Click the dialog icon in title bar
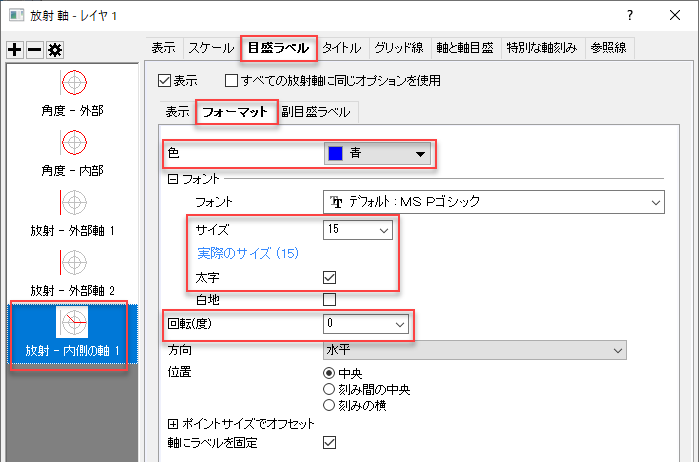 click(x=16, y=15)
